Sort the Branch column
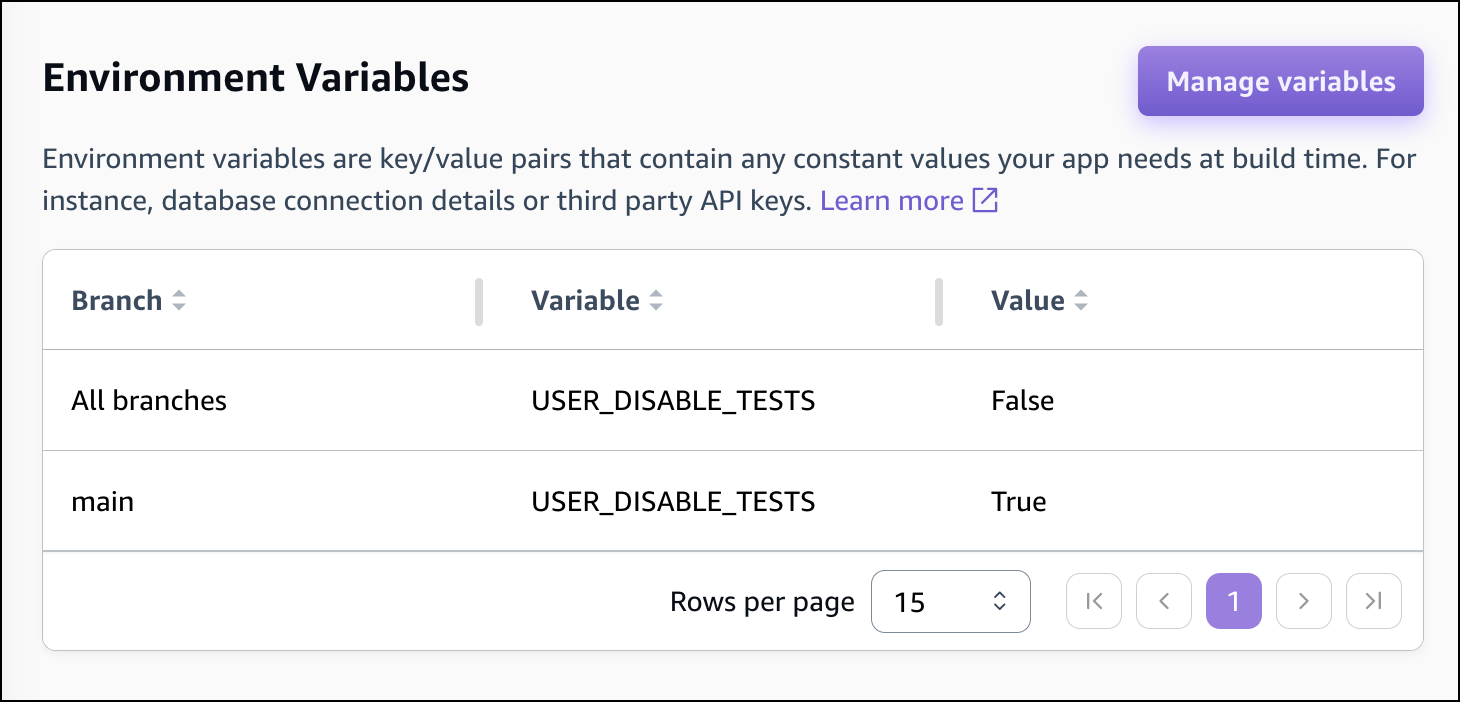The image size is (1460, 702). [x=178, y=300]
